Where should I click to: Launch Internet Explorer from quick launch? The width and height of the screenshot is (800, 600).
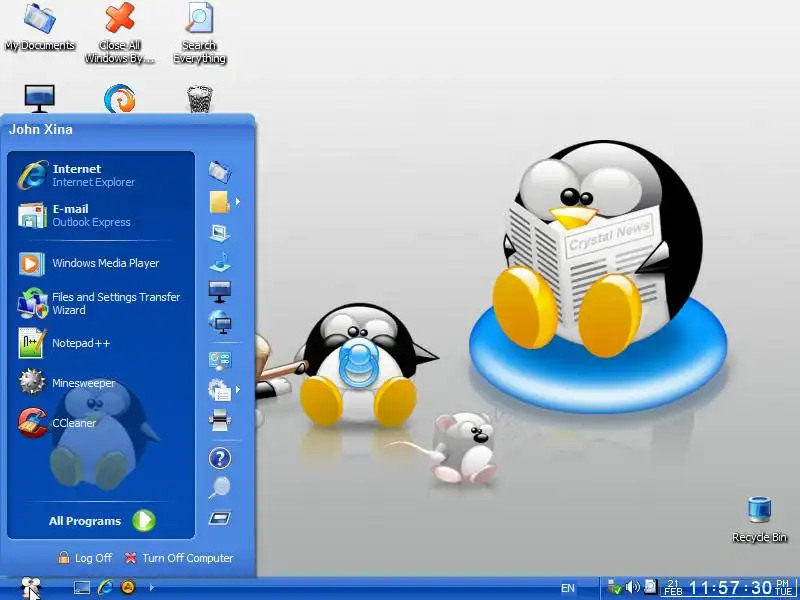coord(105,587)
